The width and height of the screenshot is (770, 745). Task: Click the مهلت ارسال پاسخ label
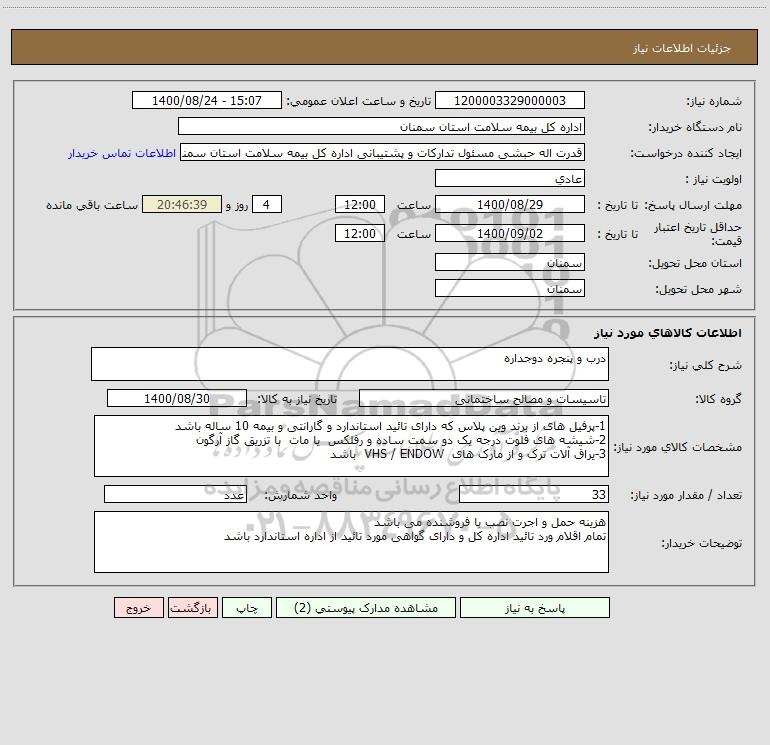693,205
